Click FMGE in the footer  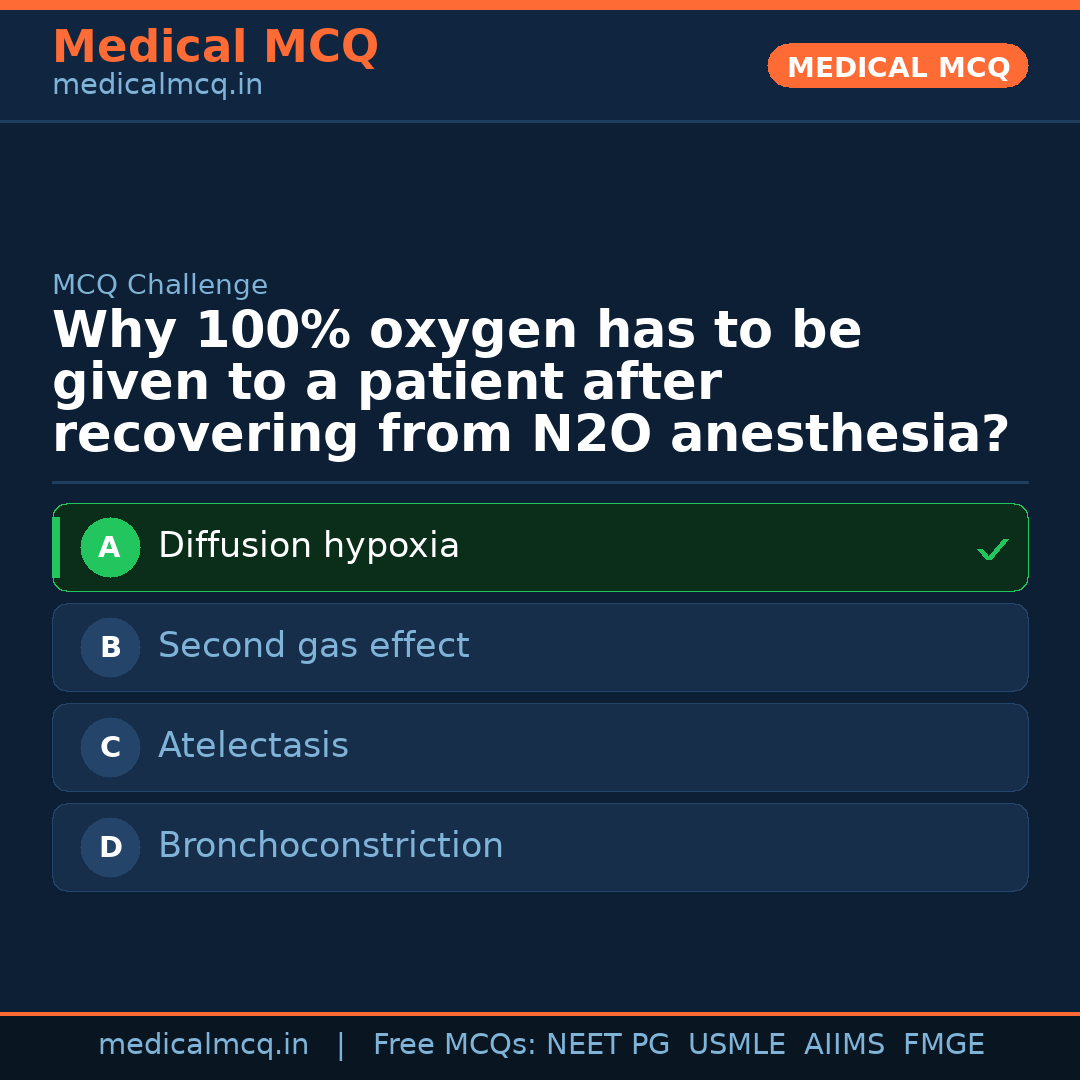click(943, 1045)
